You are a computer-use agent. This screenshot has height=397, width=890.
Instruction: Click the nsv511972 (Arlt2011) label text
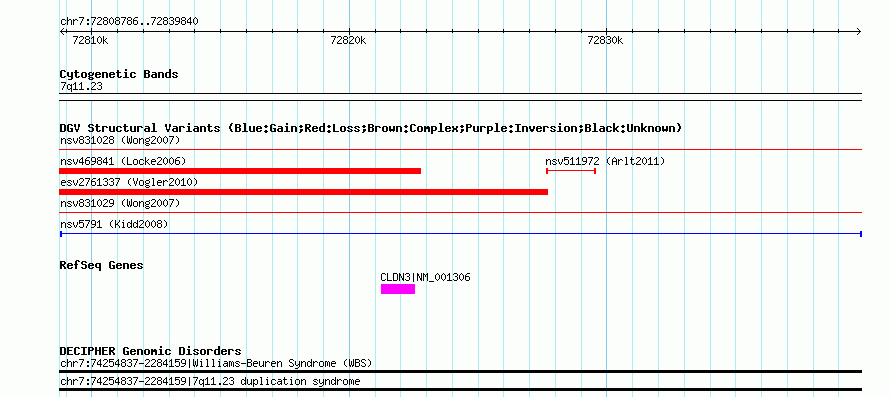605,161
